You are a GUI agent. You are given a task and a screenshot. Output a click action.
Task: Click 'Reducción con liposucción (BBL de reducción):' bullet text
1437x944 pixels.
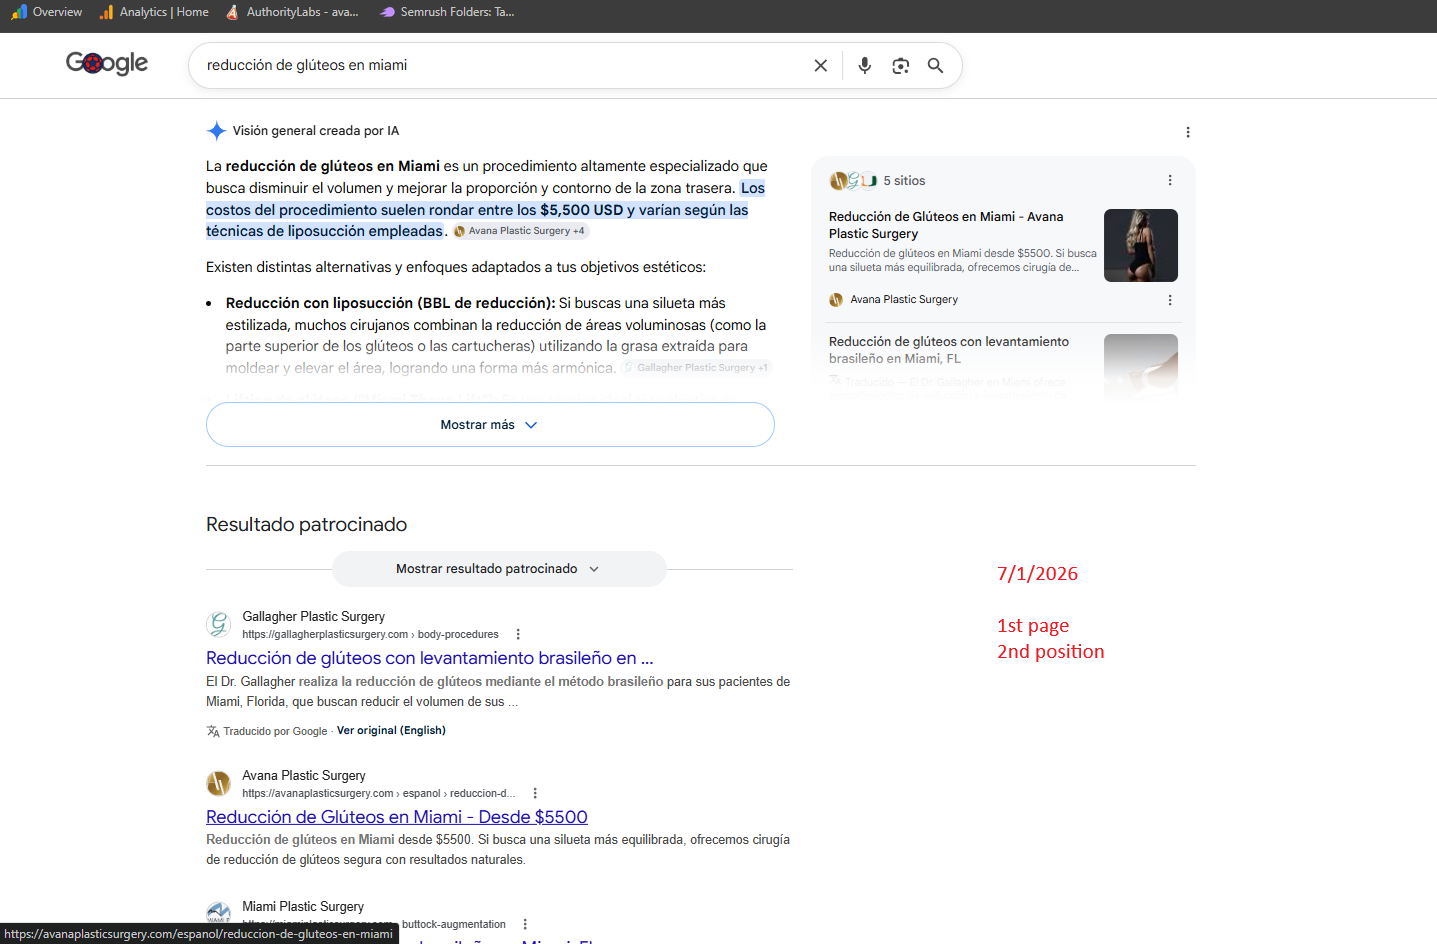[x=390, y=303]
